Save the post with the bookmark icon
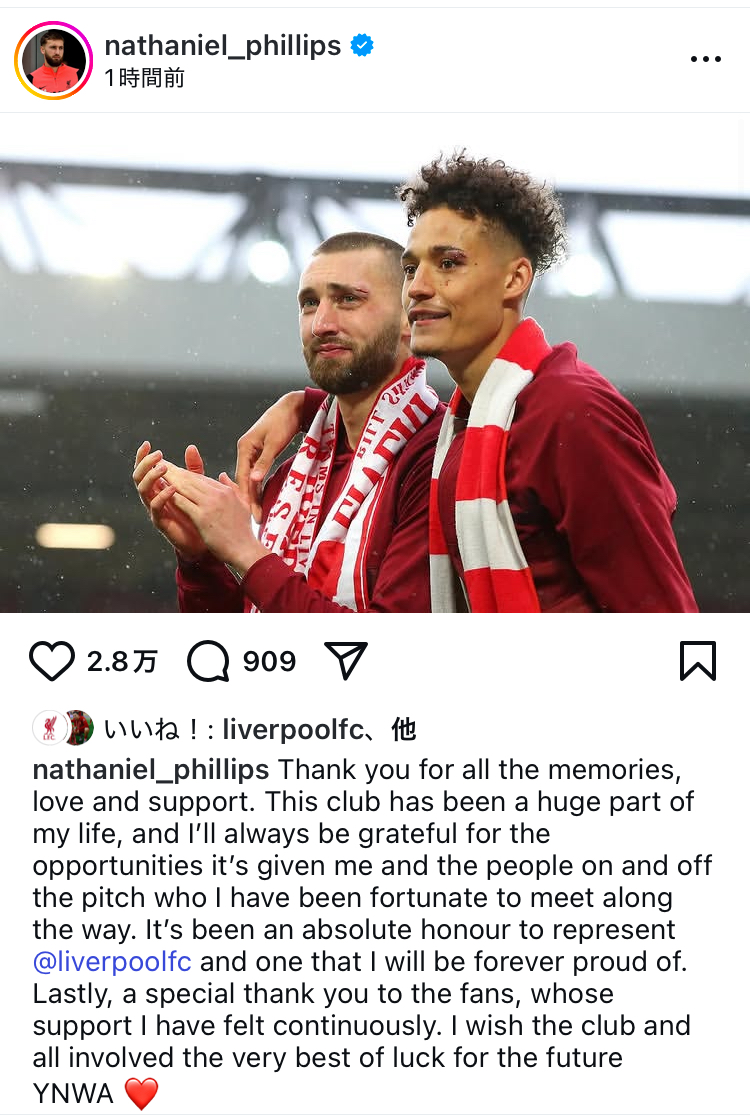Image resolution: width=750 pixels, height=1120 pixels. 697,661
